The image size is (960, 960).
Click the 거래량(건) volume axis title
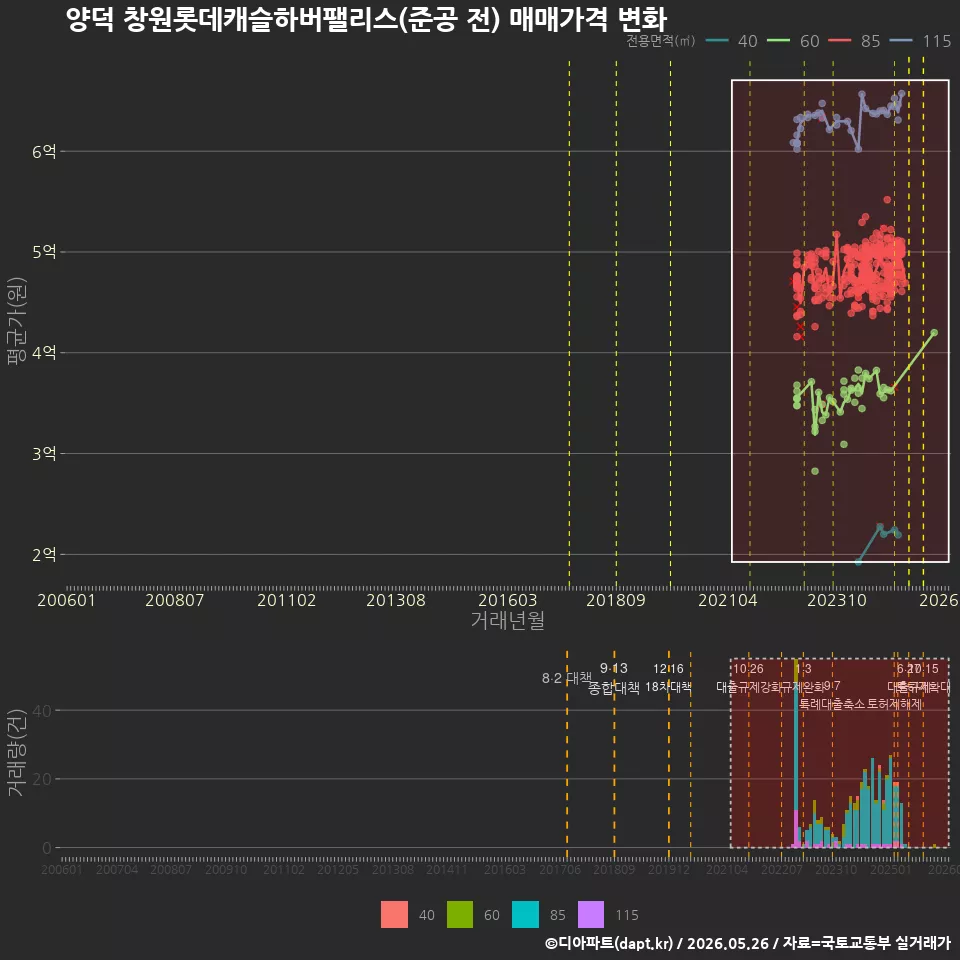click(x=17, y=752)
